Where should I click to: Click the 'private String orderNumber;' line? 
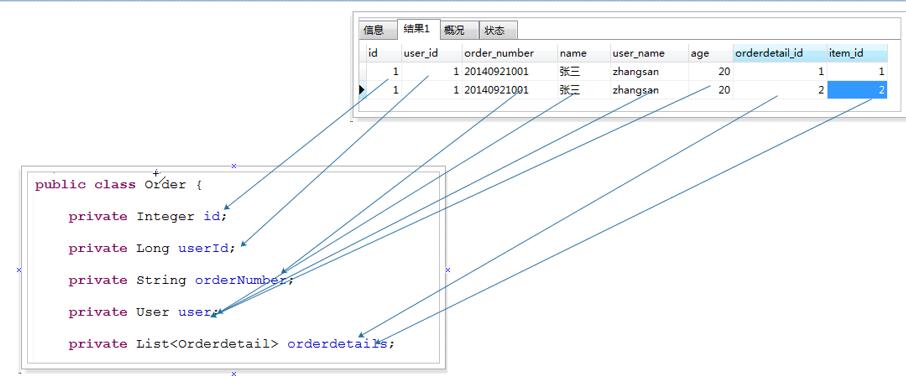point(181,280)
